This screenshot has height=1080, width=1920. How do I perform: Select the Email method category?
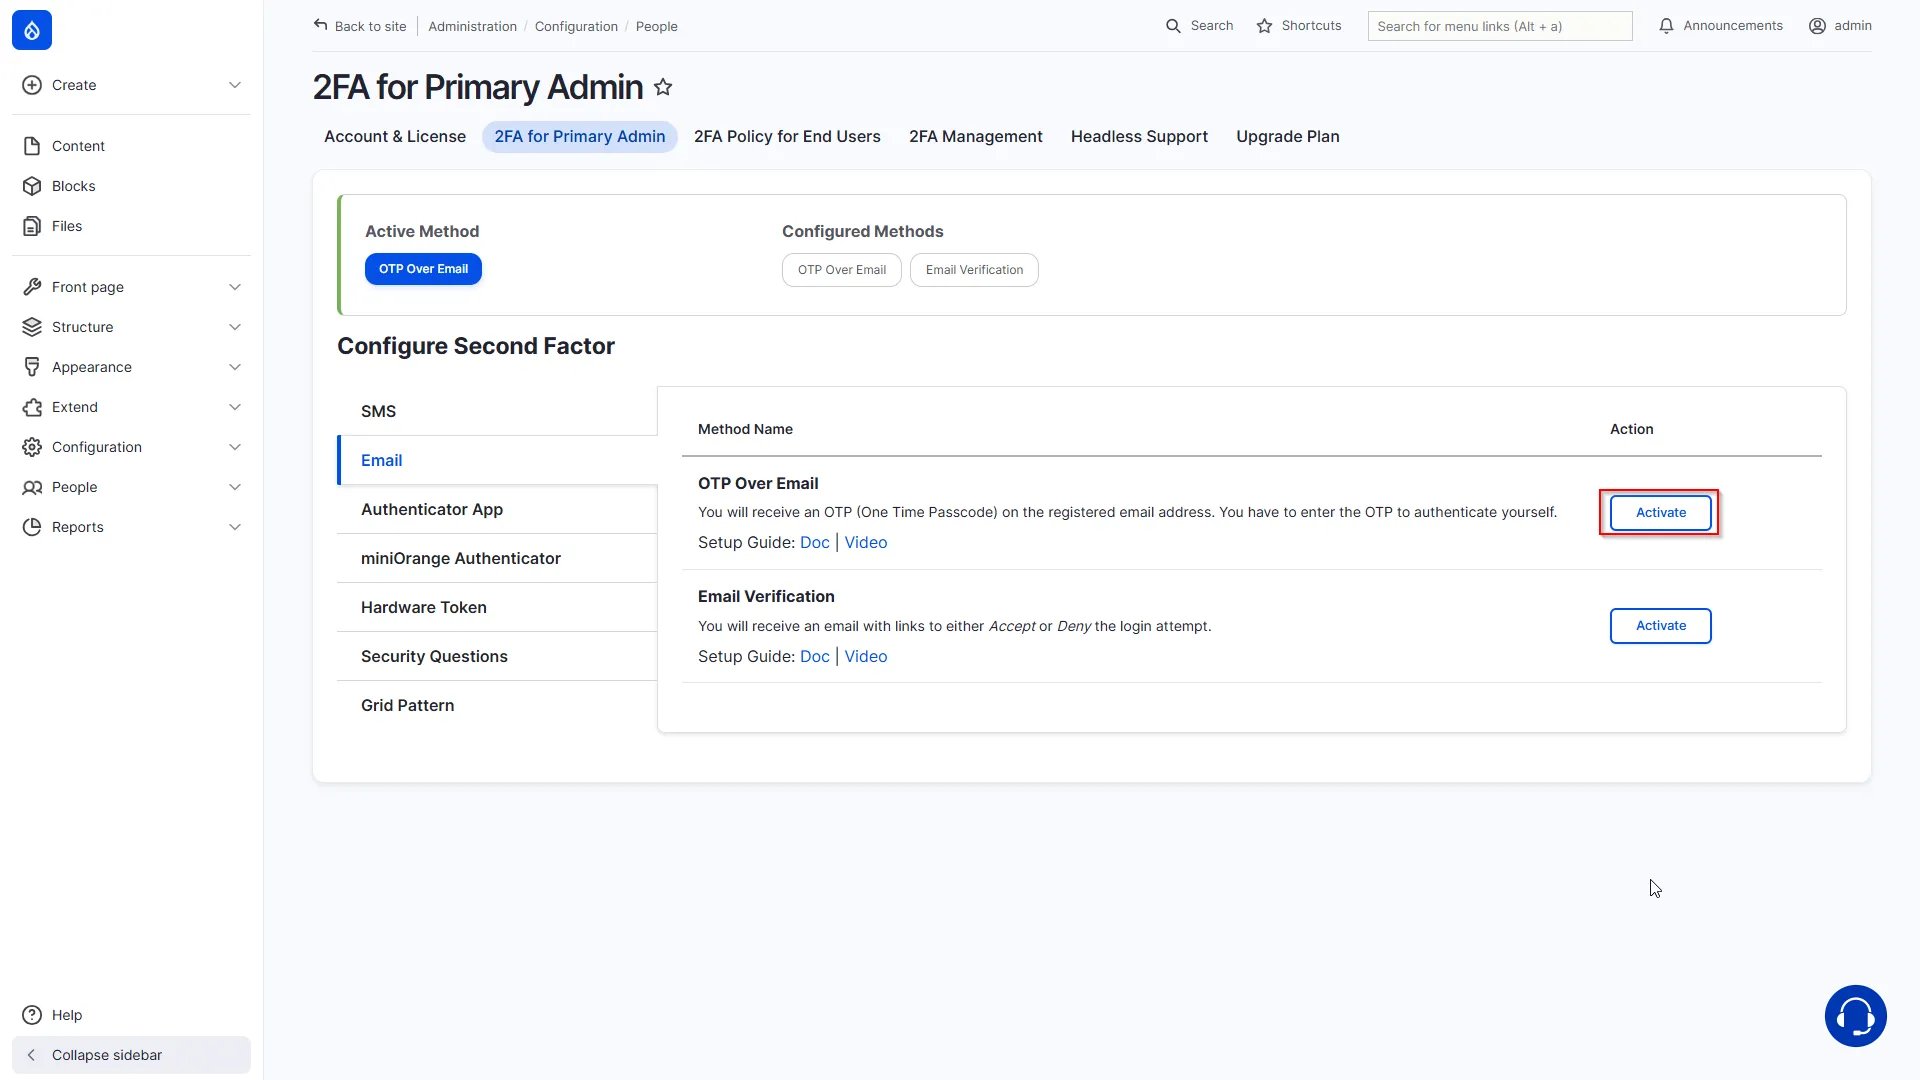[x=497, y=460]
